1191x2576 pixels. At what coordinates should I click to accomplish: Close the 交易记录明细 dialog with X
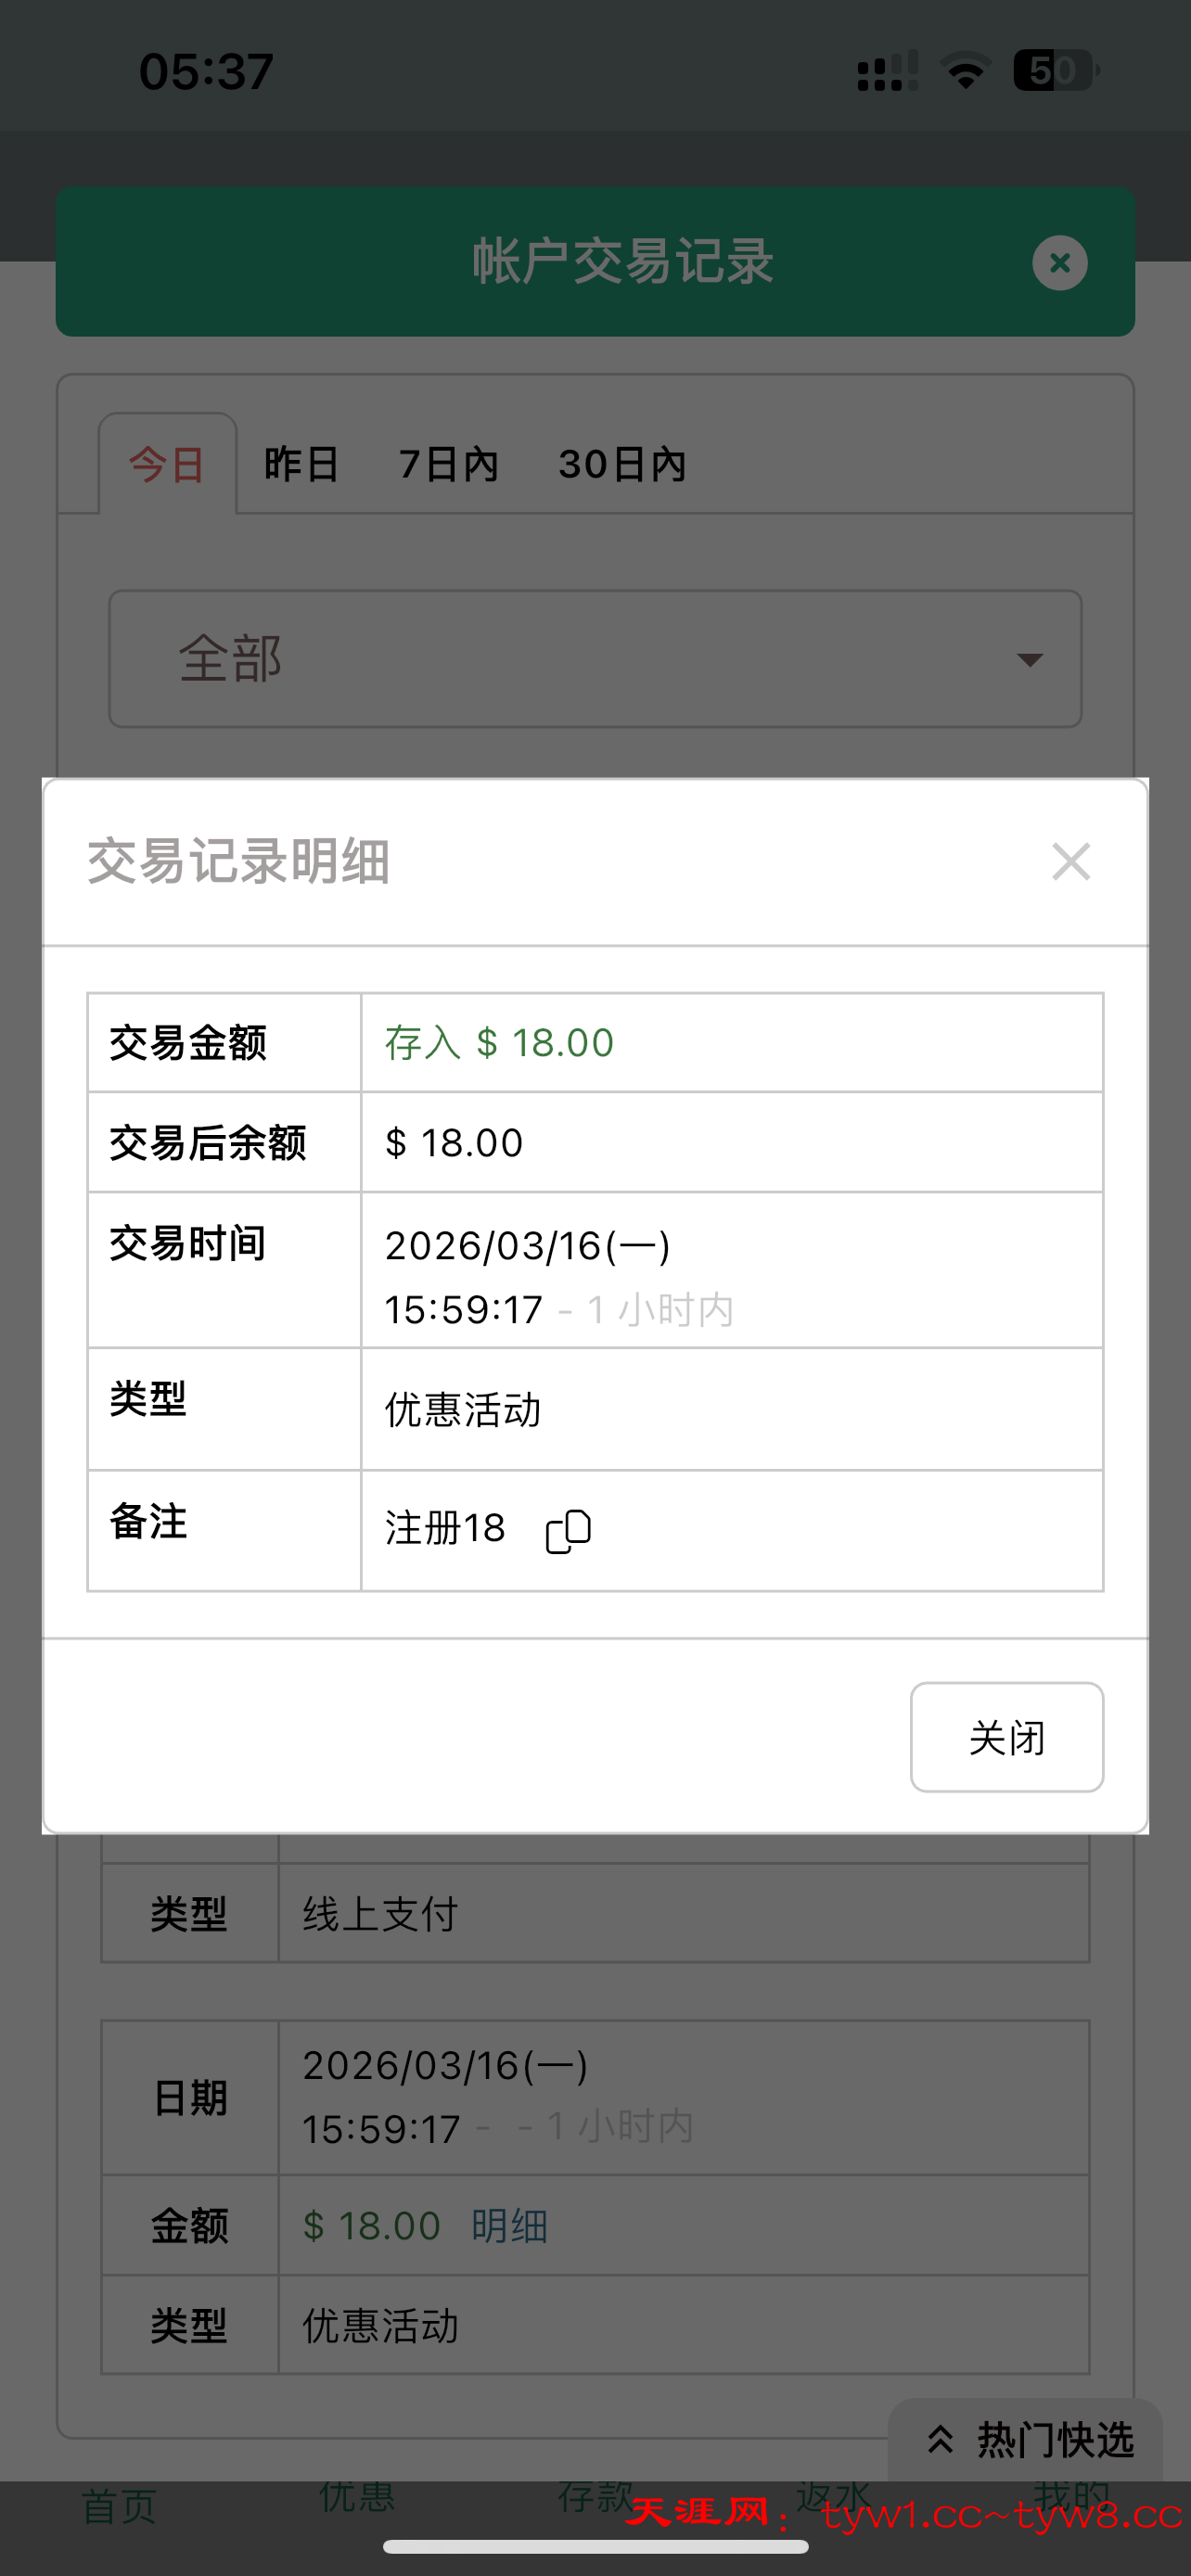click(x=1070, y=861)
